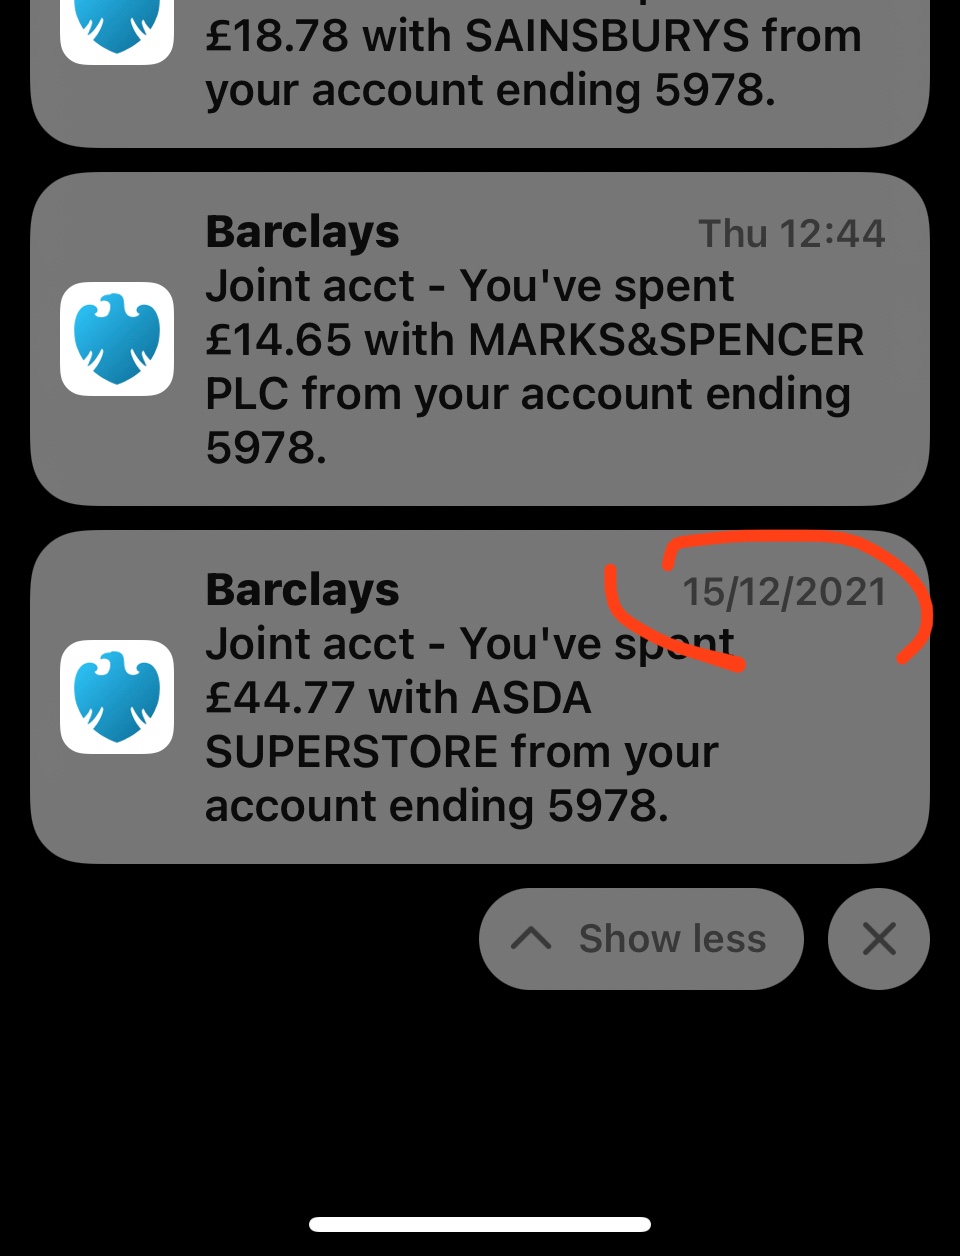This screenshot has height=1256, width=960.
Task: Tap the home indicator bar
Action: coord(480,1224)
